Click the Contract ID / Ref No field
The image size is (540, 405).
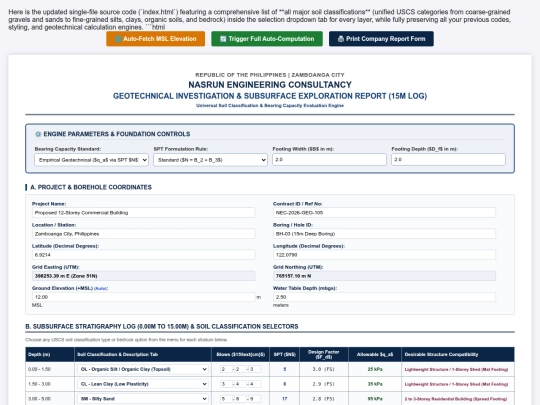pos(384,212)
